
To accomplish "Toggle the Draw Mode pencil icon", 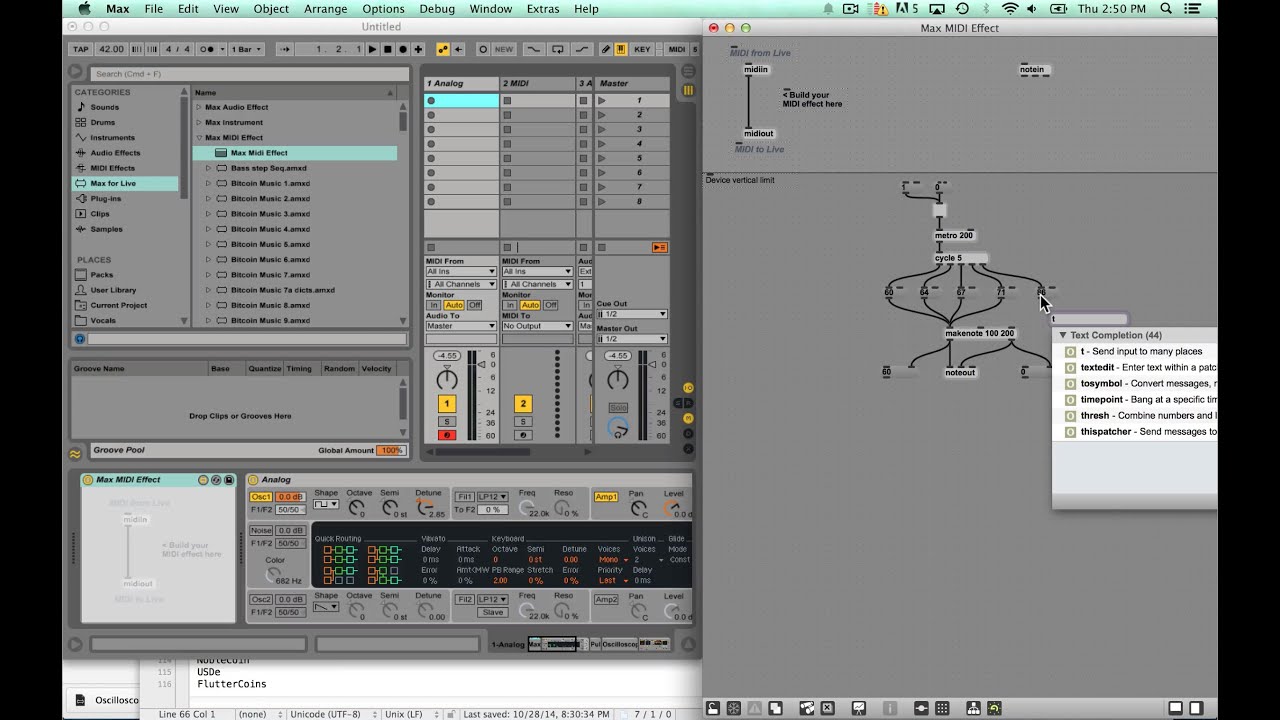I will 607,49.
